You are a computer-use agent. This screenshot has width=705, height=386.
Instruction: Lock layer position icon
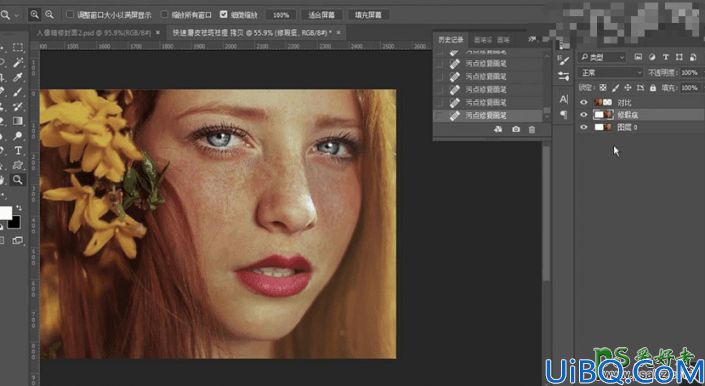point(628,88)
